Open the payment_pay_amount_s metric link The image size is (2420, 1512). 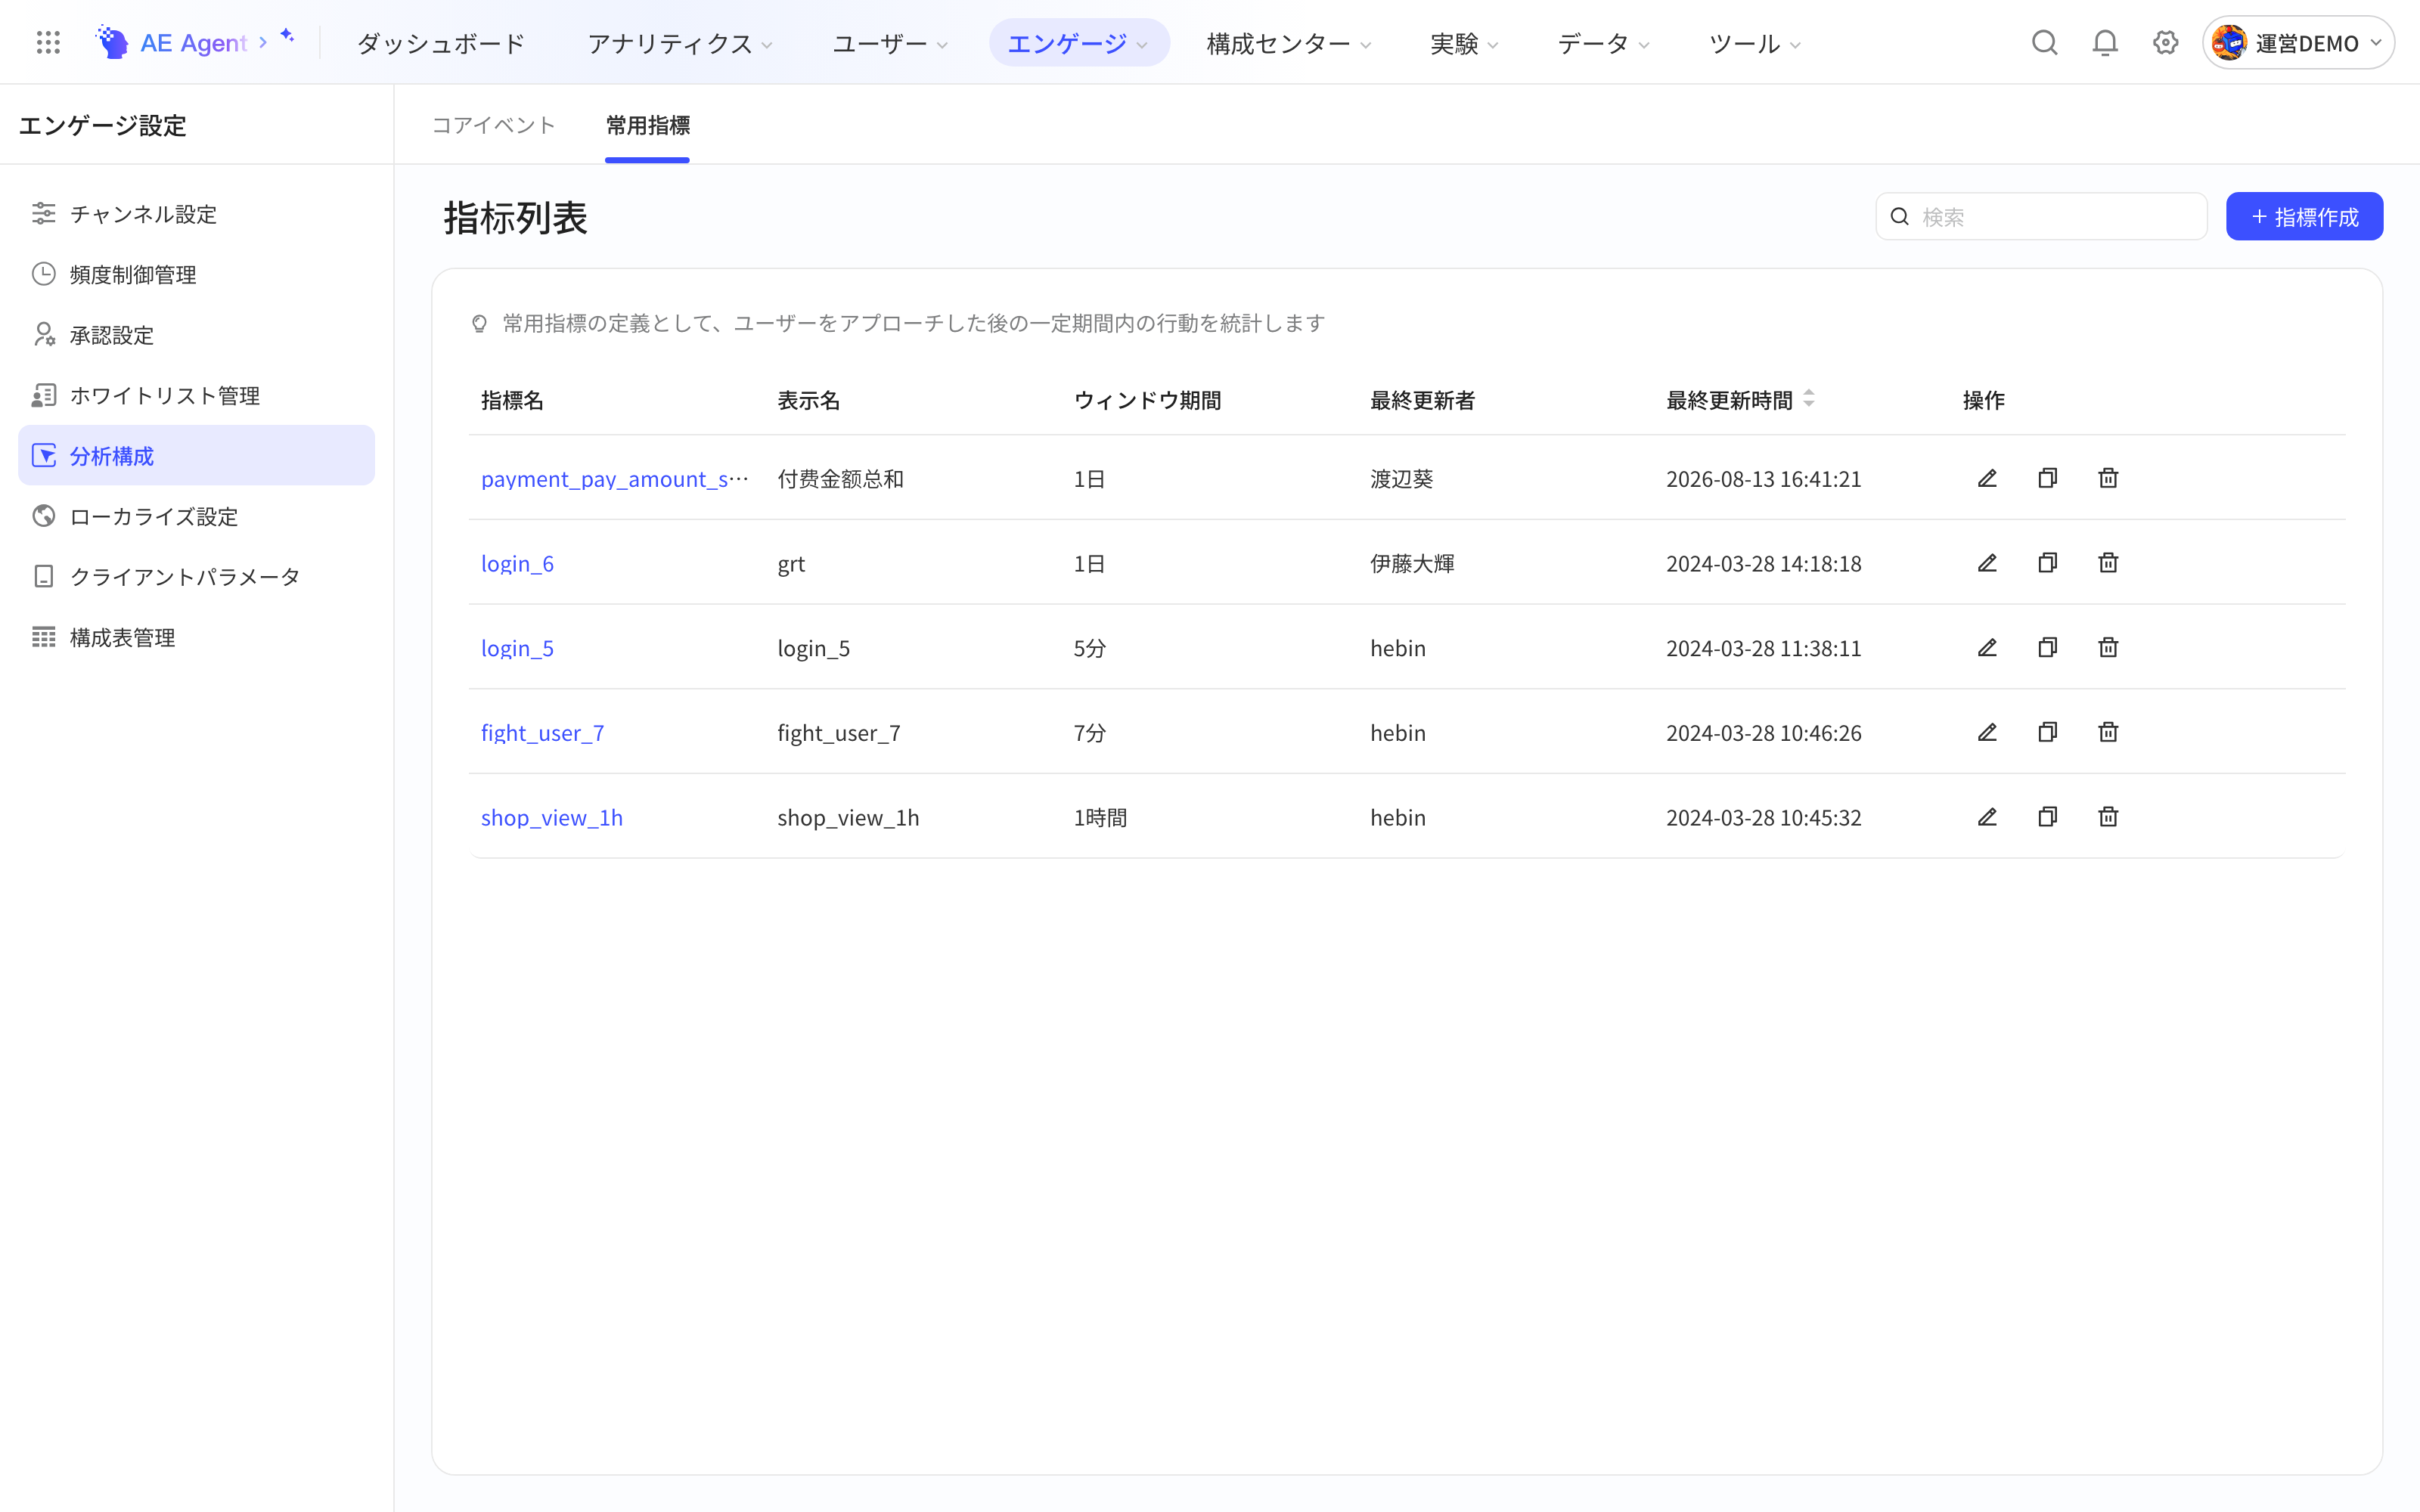pyautogui.click(x=614, y=479)
